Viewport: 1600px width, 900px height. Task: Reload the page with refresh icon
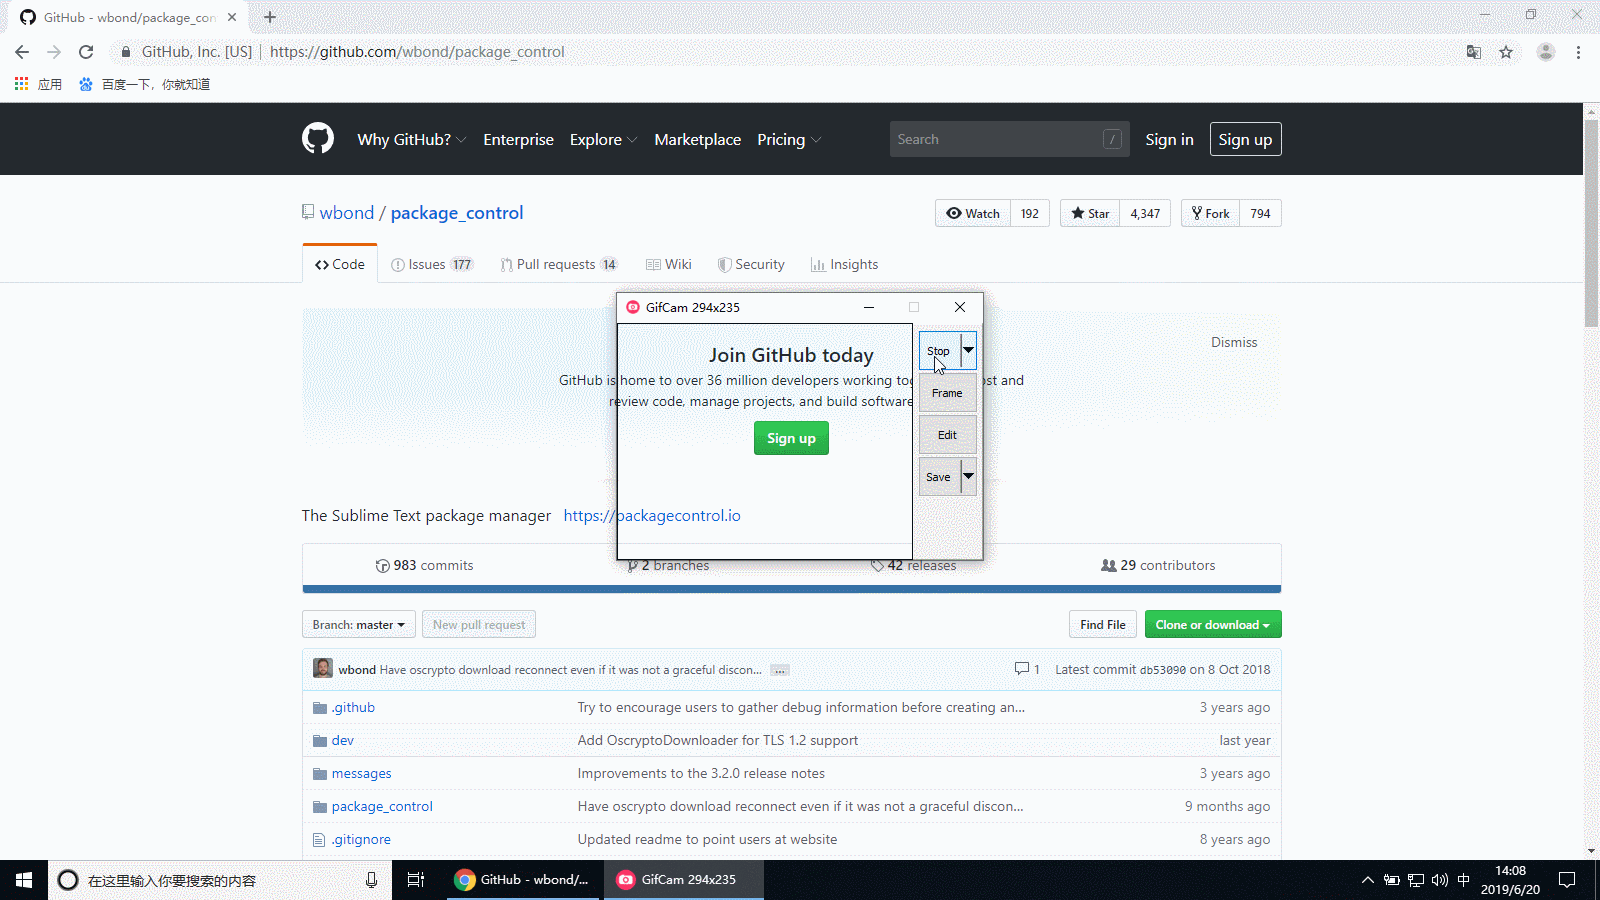(x=86, y=52)
